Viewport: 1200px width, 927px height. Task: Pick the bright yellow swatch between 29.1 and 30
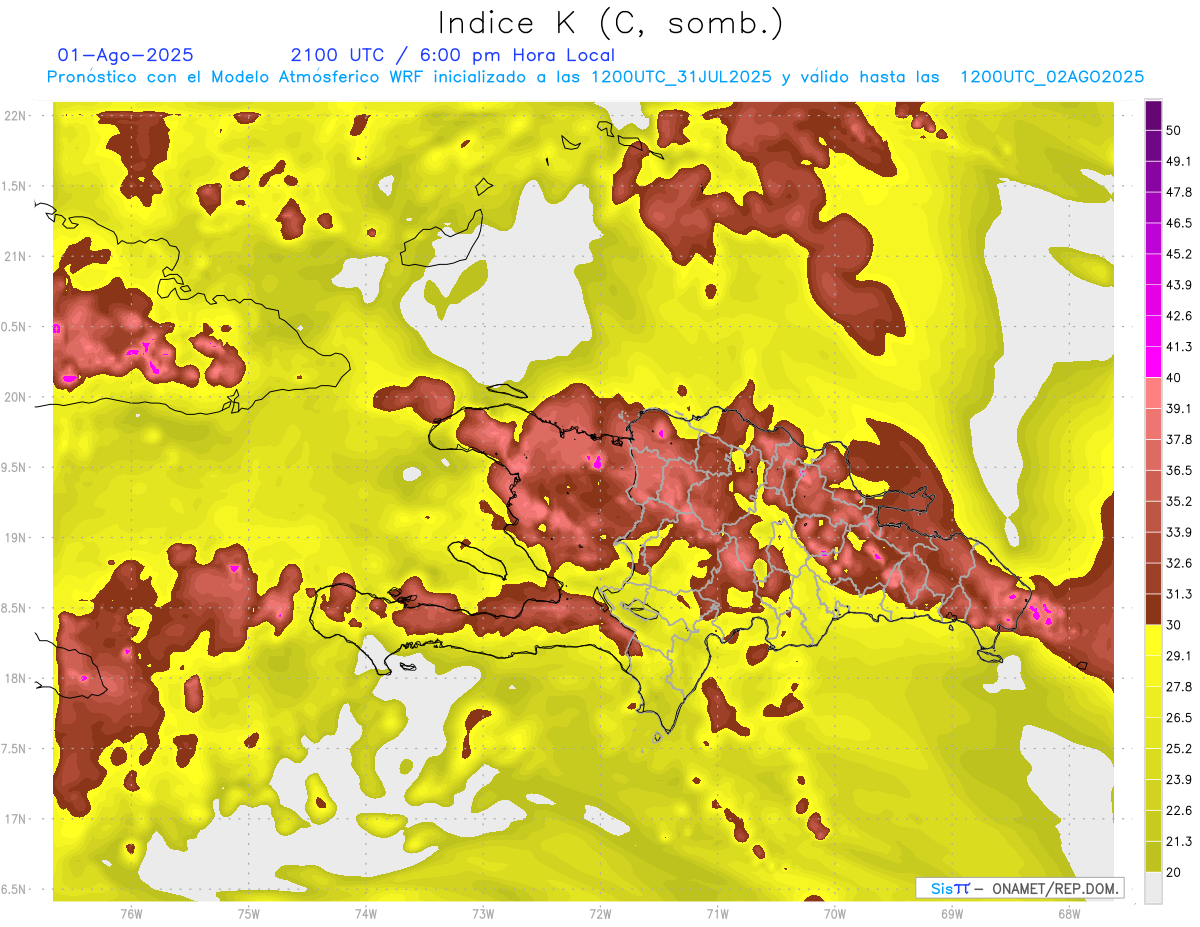point(1154,640)
